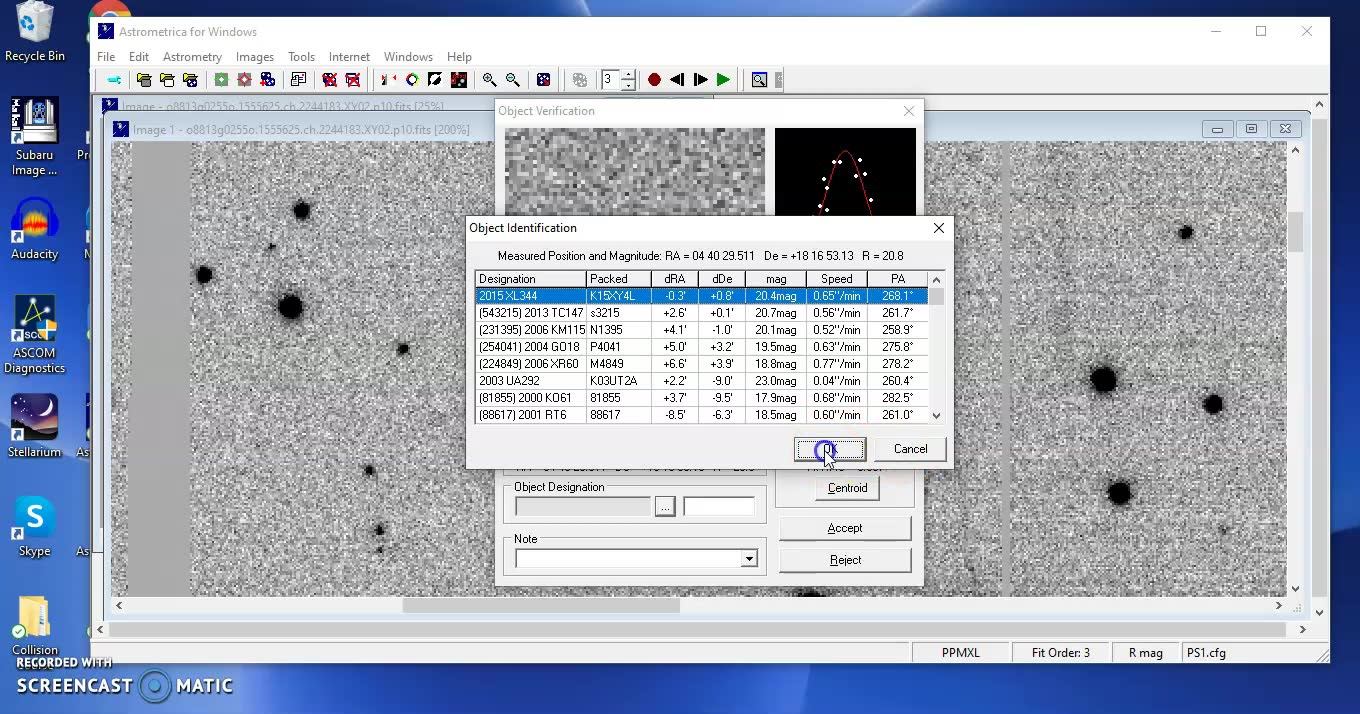
Task: Click the PPMXL status bar entry
Action: [961, 653]
